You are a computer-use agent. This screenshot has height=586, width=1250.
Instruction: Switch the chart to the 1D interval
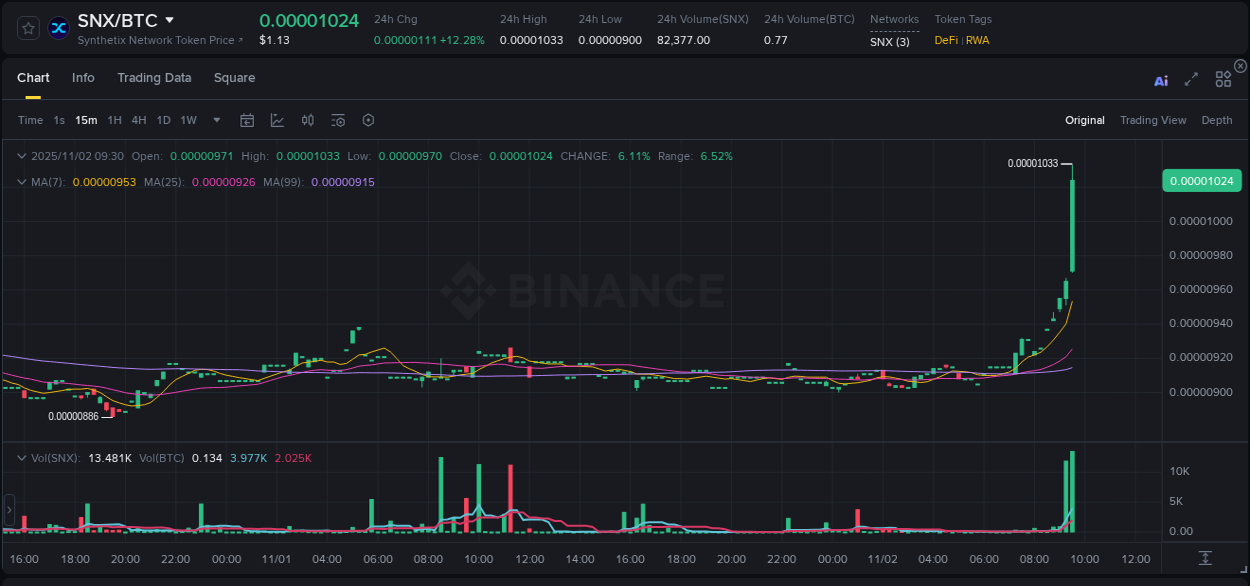[163, 120]
